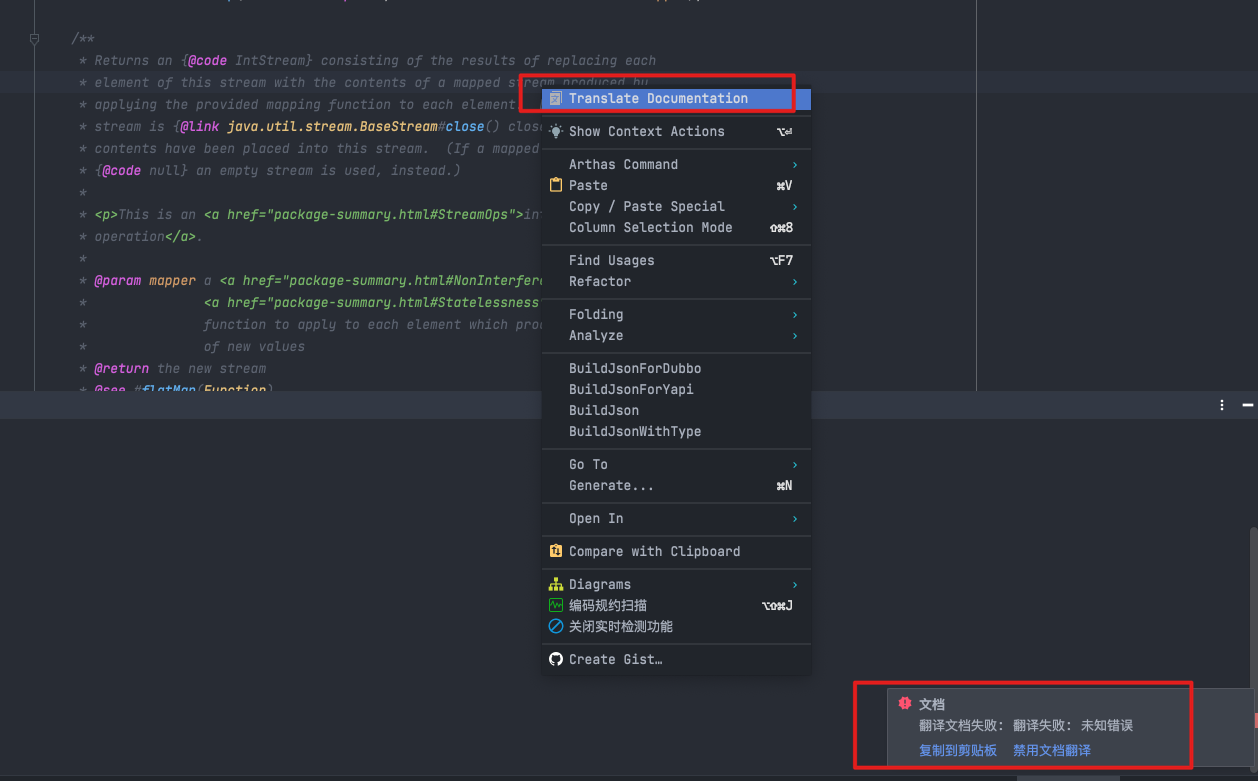Click the Diagrams icon in the menu
1258x781 pixels.
(556, 584)
